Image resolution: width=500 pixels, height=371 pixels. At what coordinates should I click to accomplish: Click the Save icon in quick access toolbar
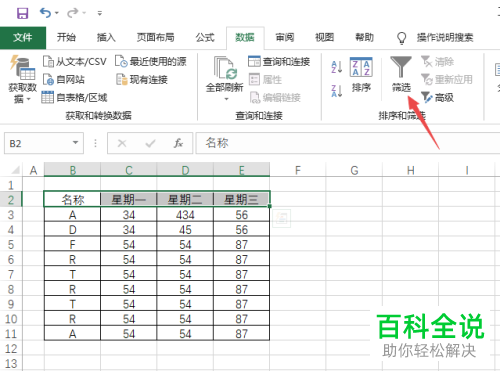coord(23,13)
